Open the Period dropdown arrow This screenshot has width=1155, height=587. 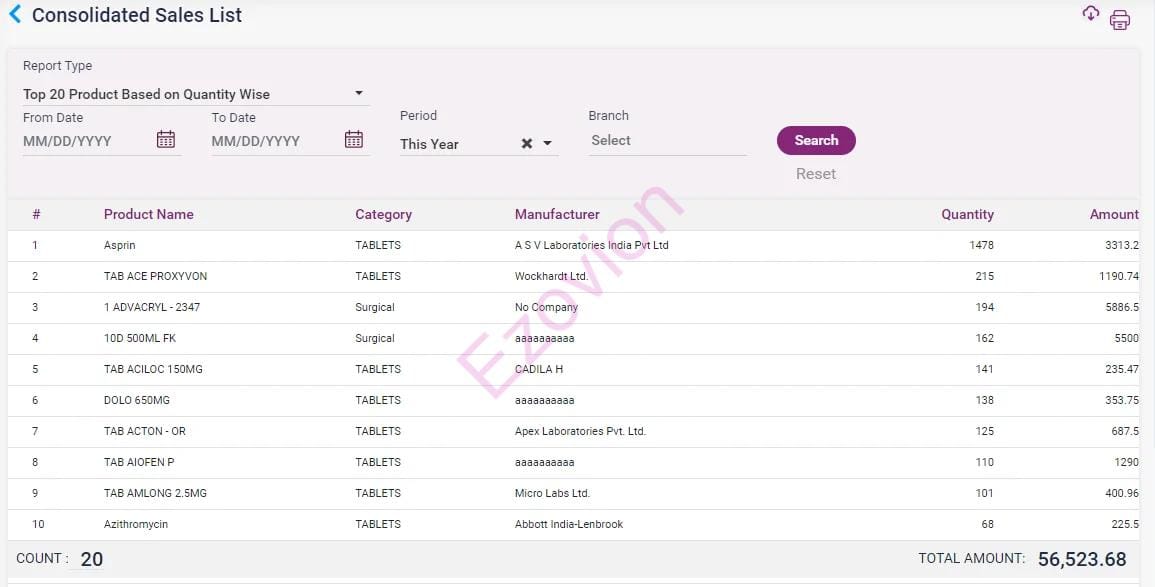(x=547, y=144)
